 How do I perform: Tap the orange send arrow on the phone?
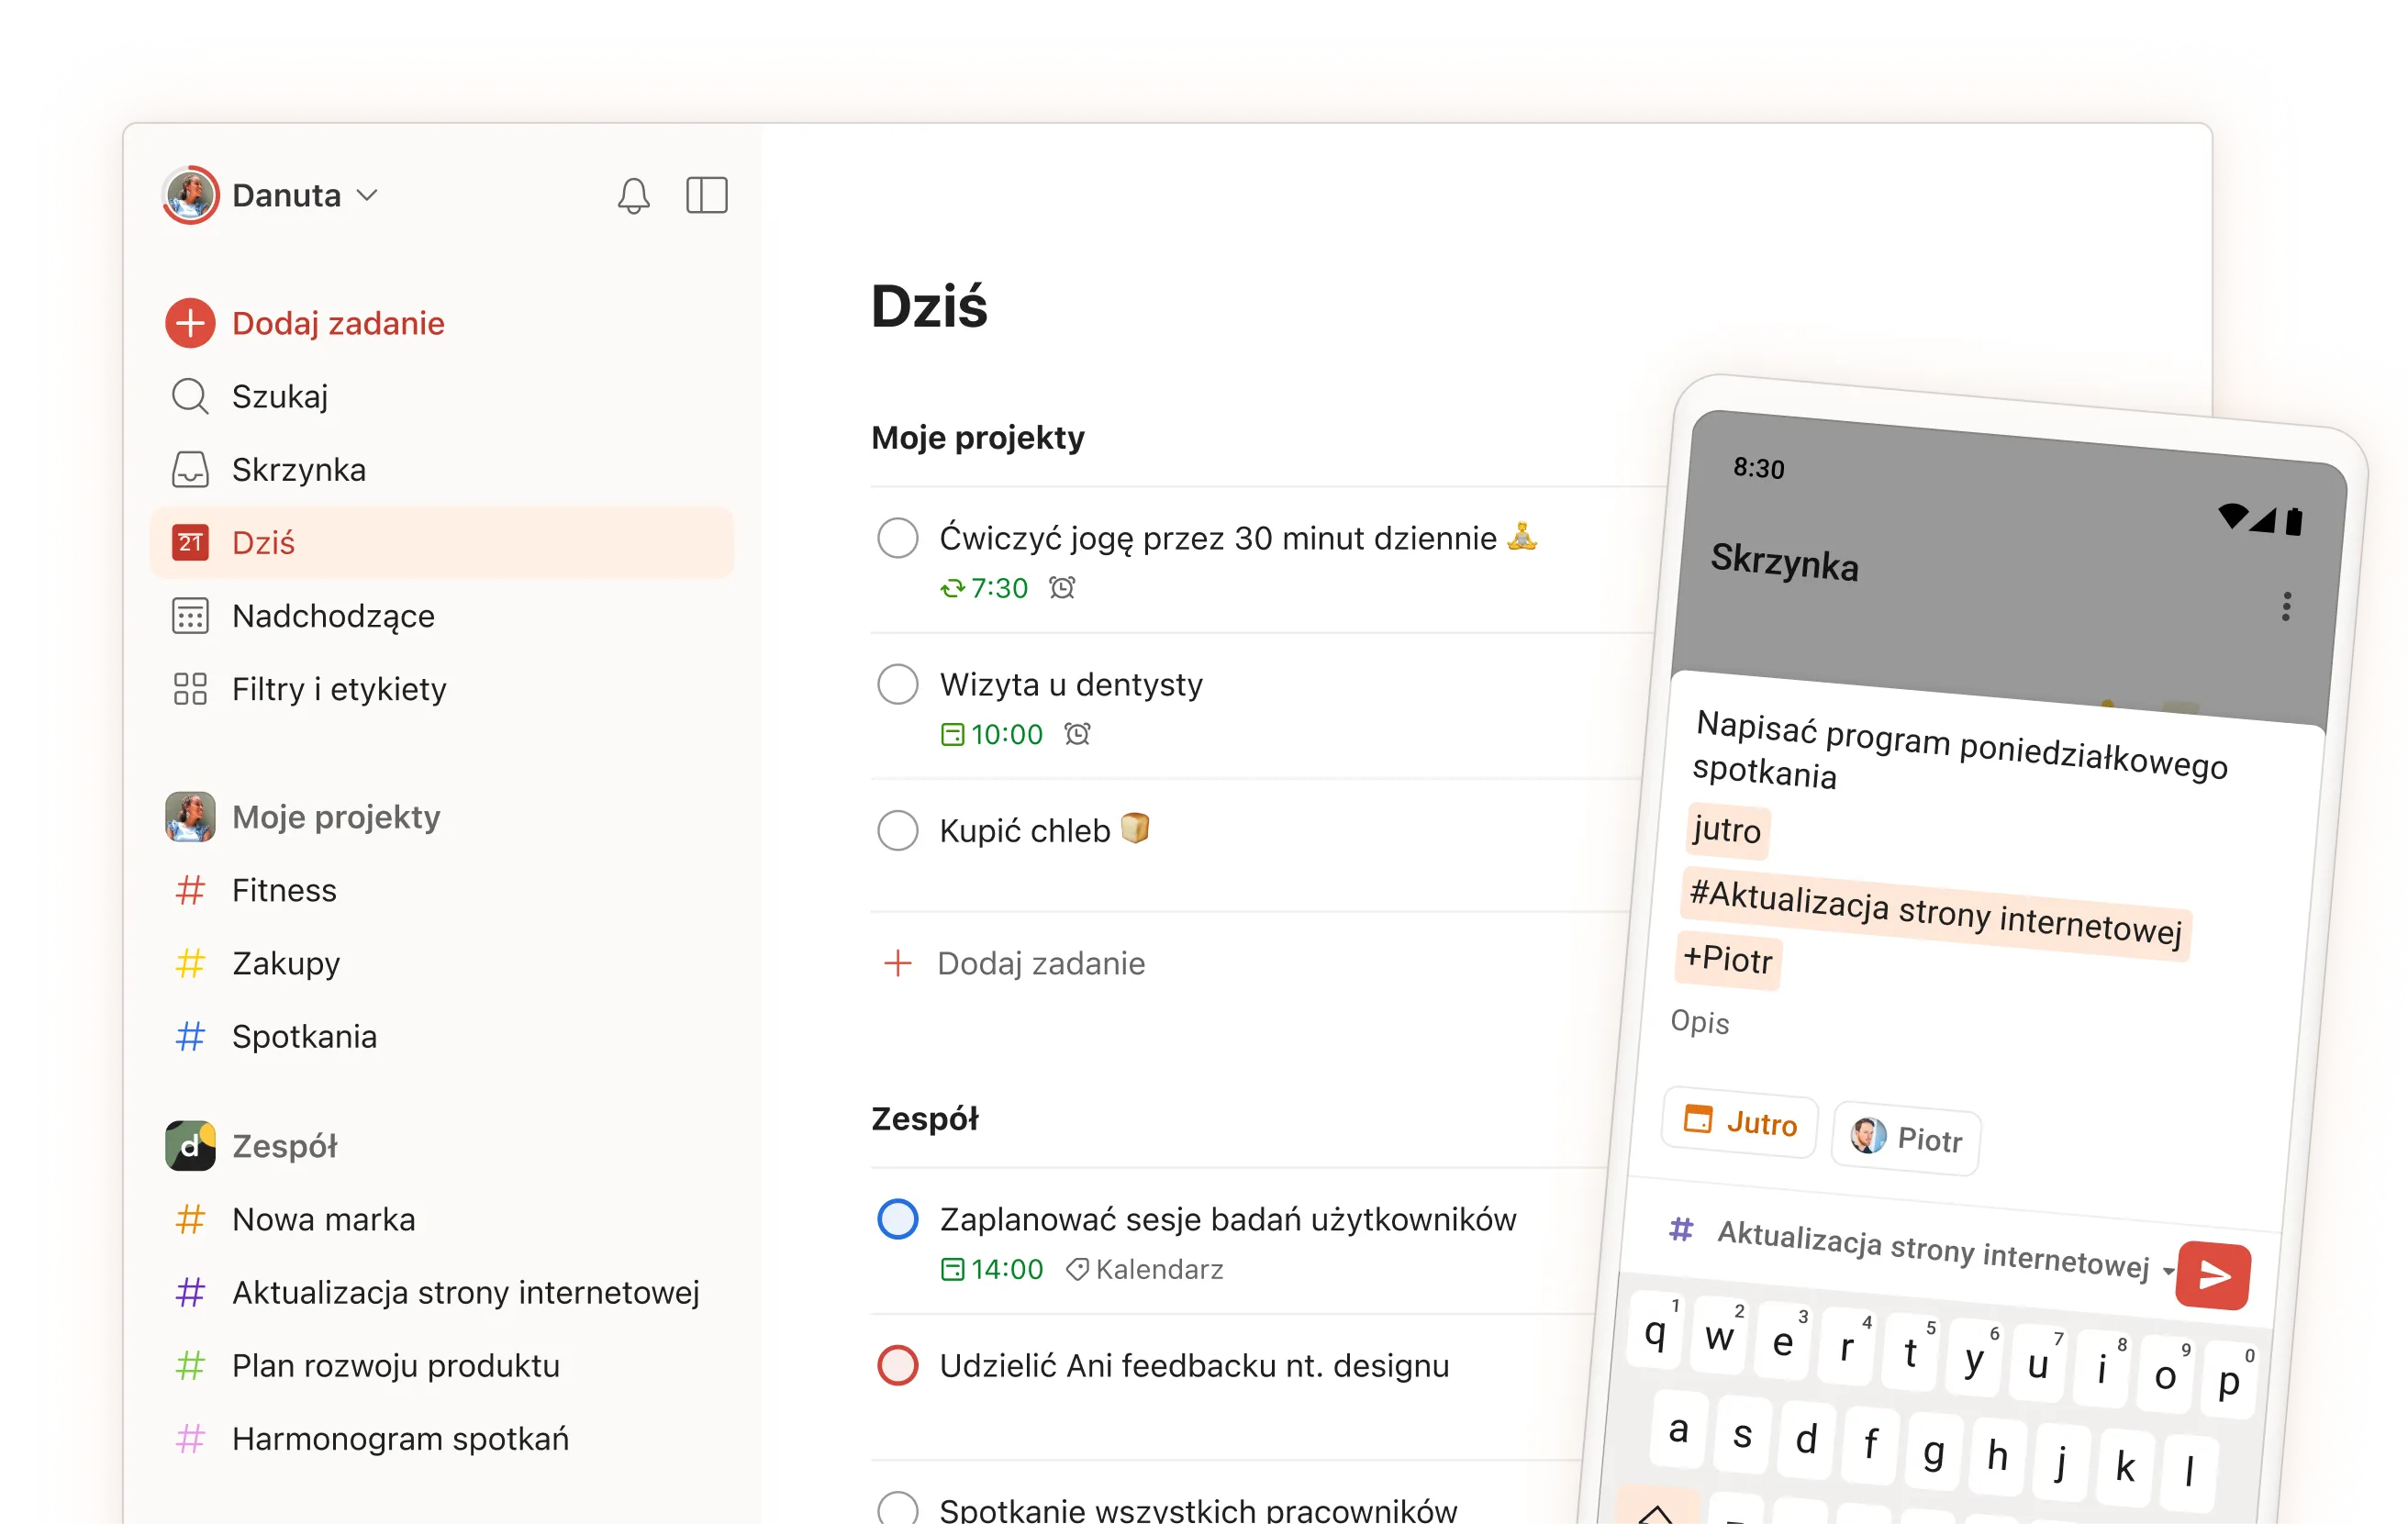2214,1275
